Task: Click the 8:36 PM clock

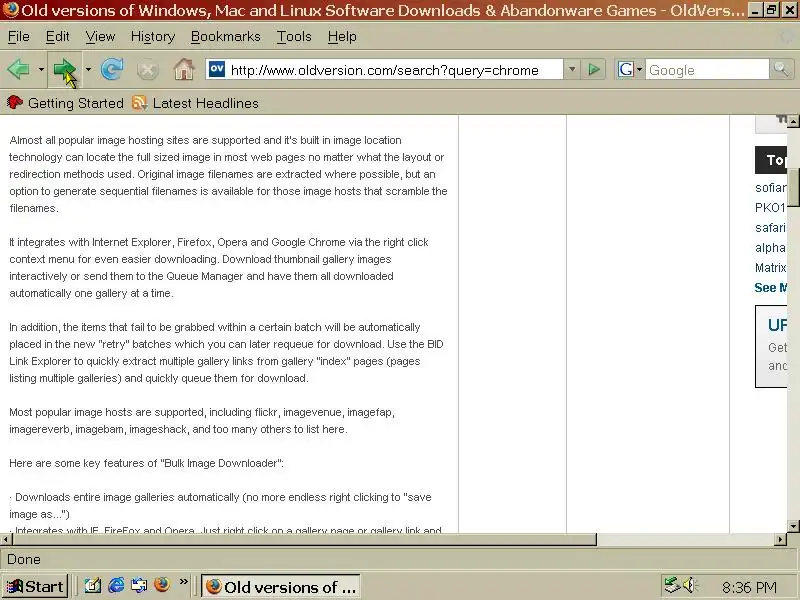Action: pos(748,588)
